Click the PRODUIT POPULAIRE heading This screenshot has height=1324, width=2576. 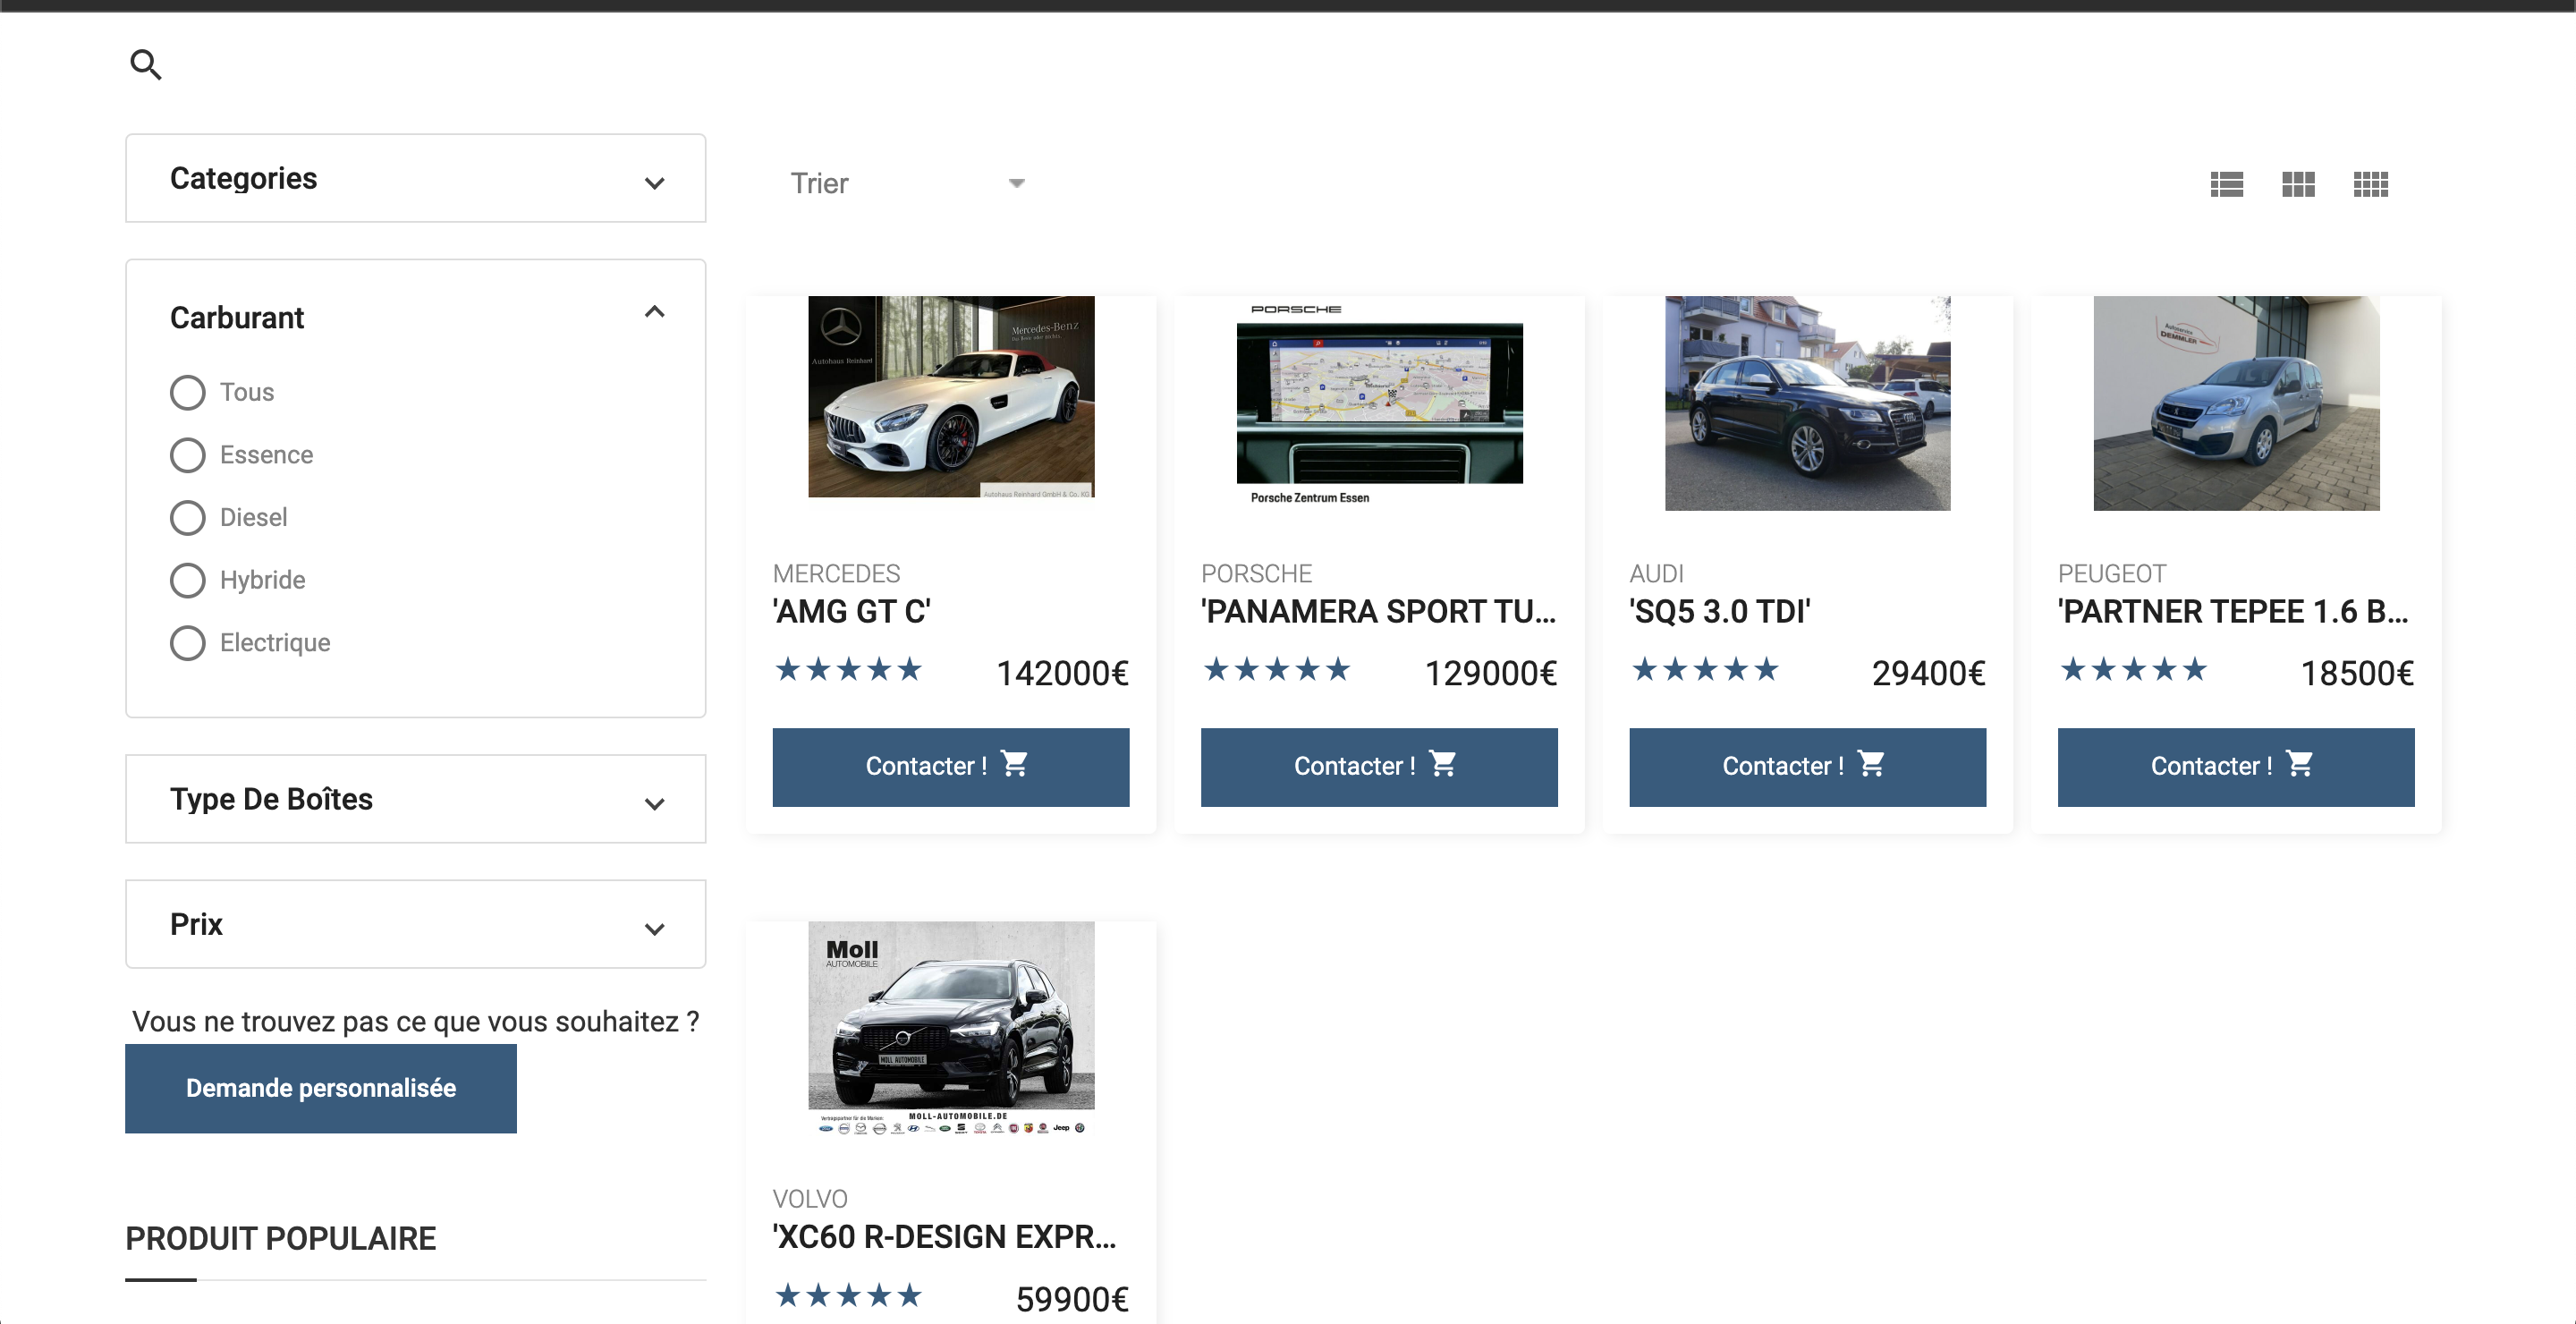click(x=280, y=1239)
